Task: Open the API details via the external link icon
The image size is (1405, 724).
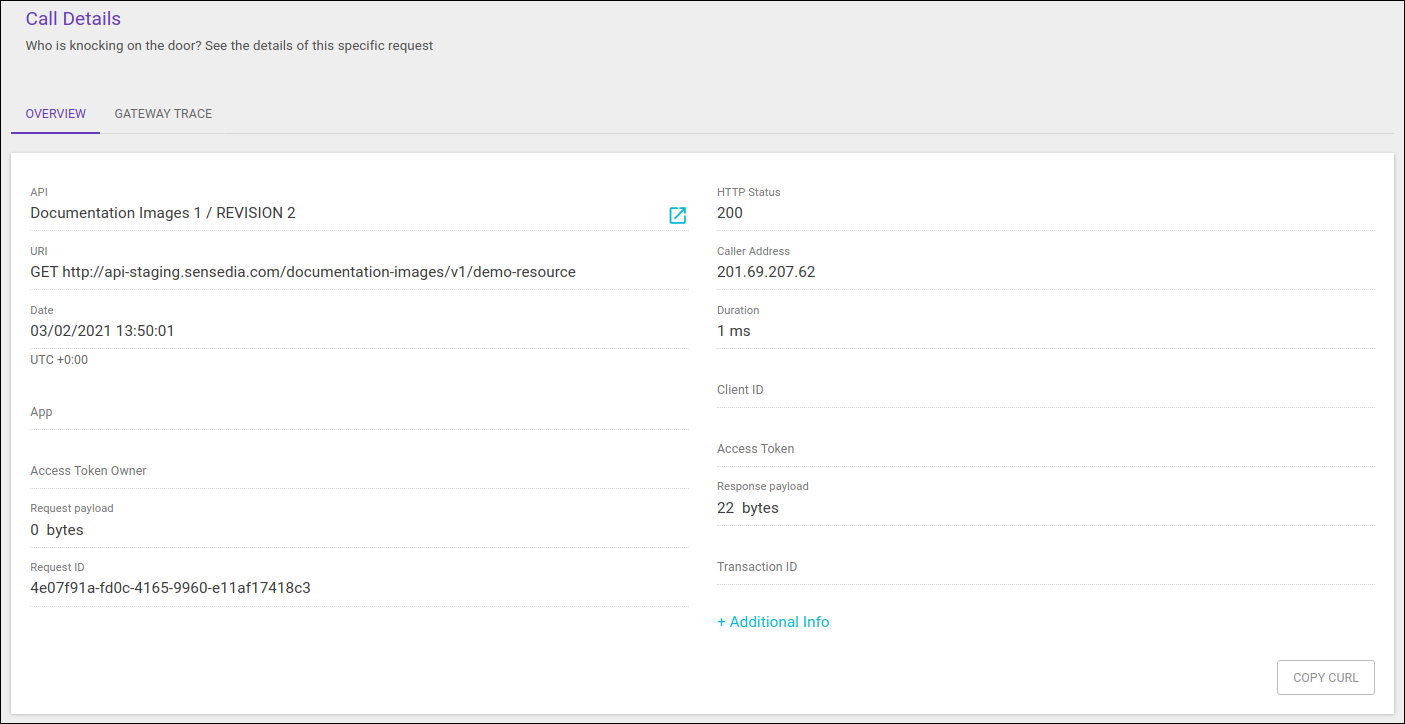Action: pyautogui.click(x=678, y=215)
